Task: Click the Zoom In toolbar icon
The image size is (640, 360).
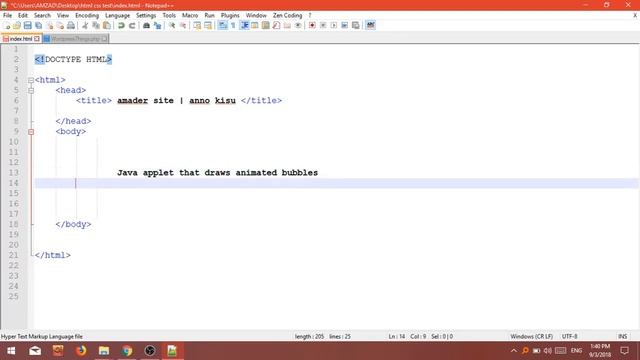Action: [172, 25]
